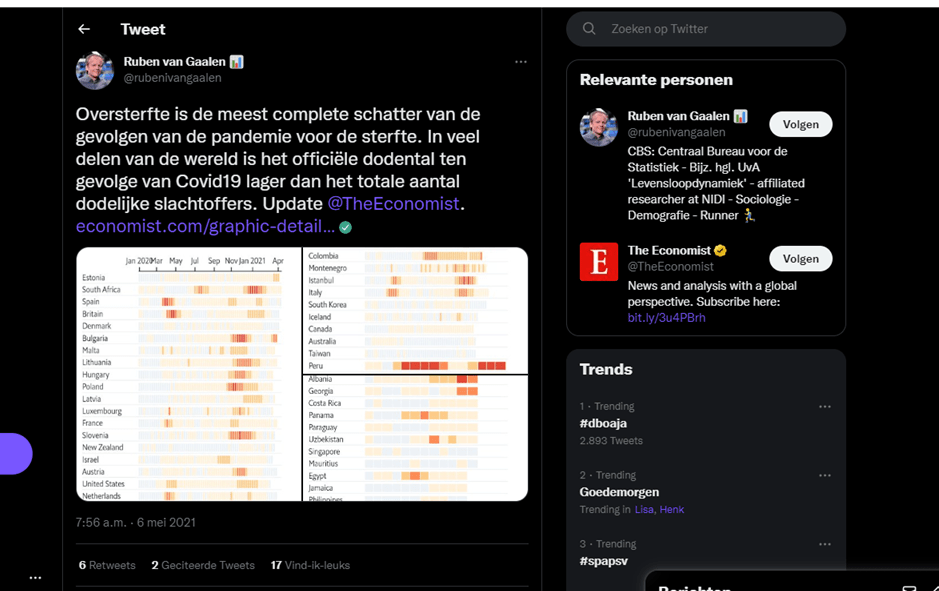The image size is (939, 591).
Task: Open the excess mortality chart image
Action: pos(302,374)
